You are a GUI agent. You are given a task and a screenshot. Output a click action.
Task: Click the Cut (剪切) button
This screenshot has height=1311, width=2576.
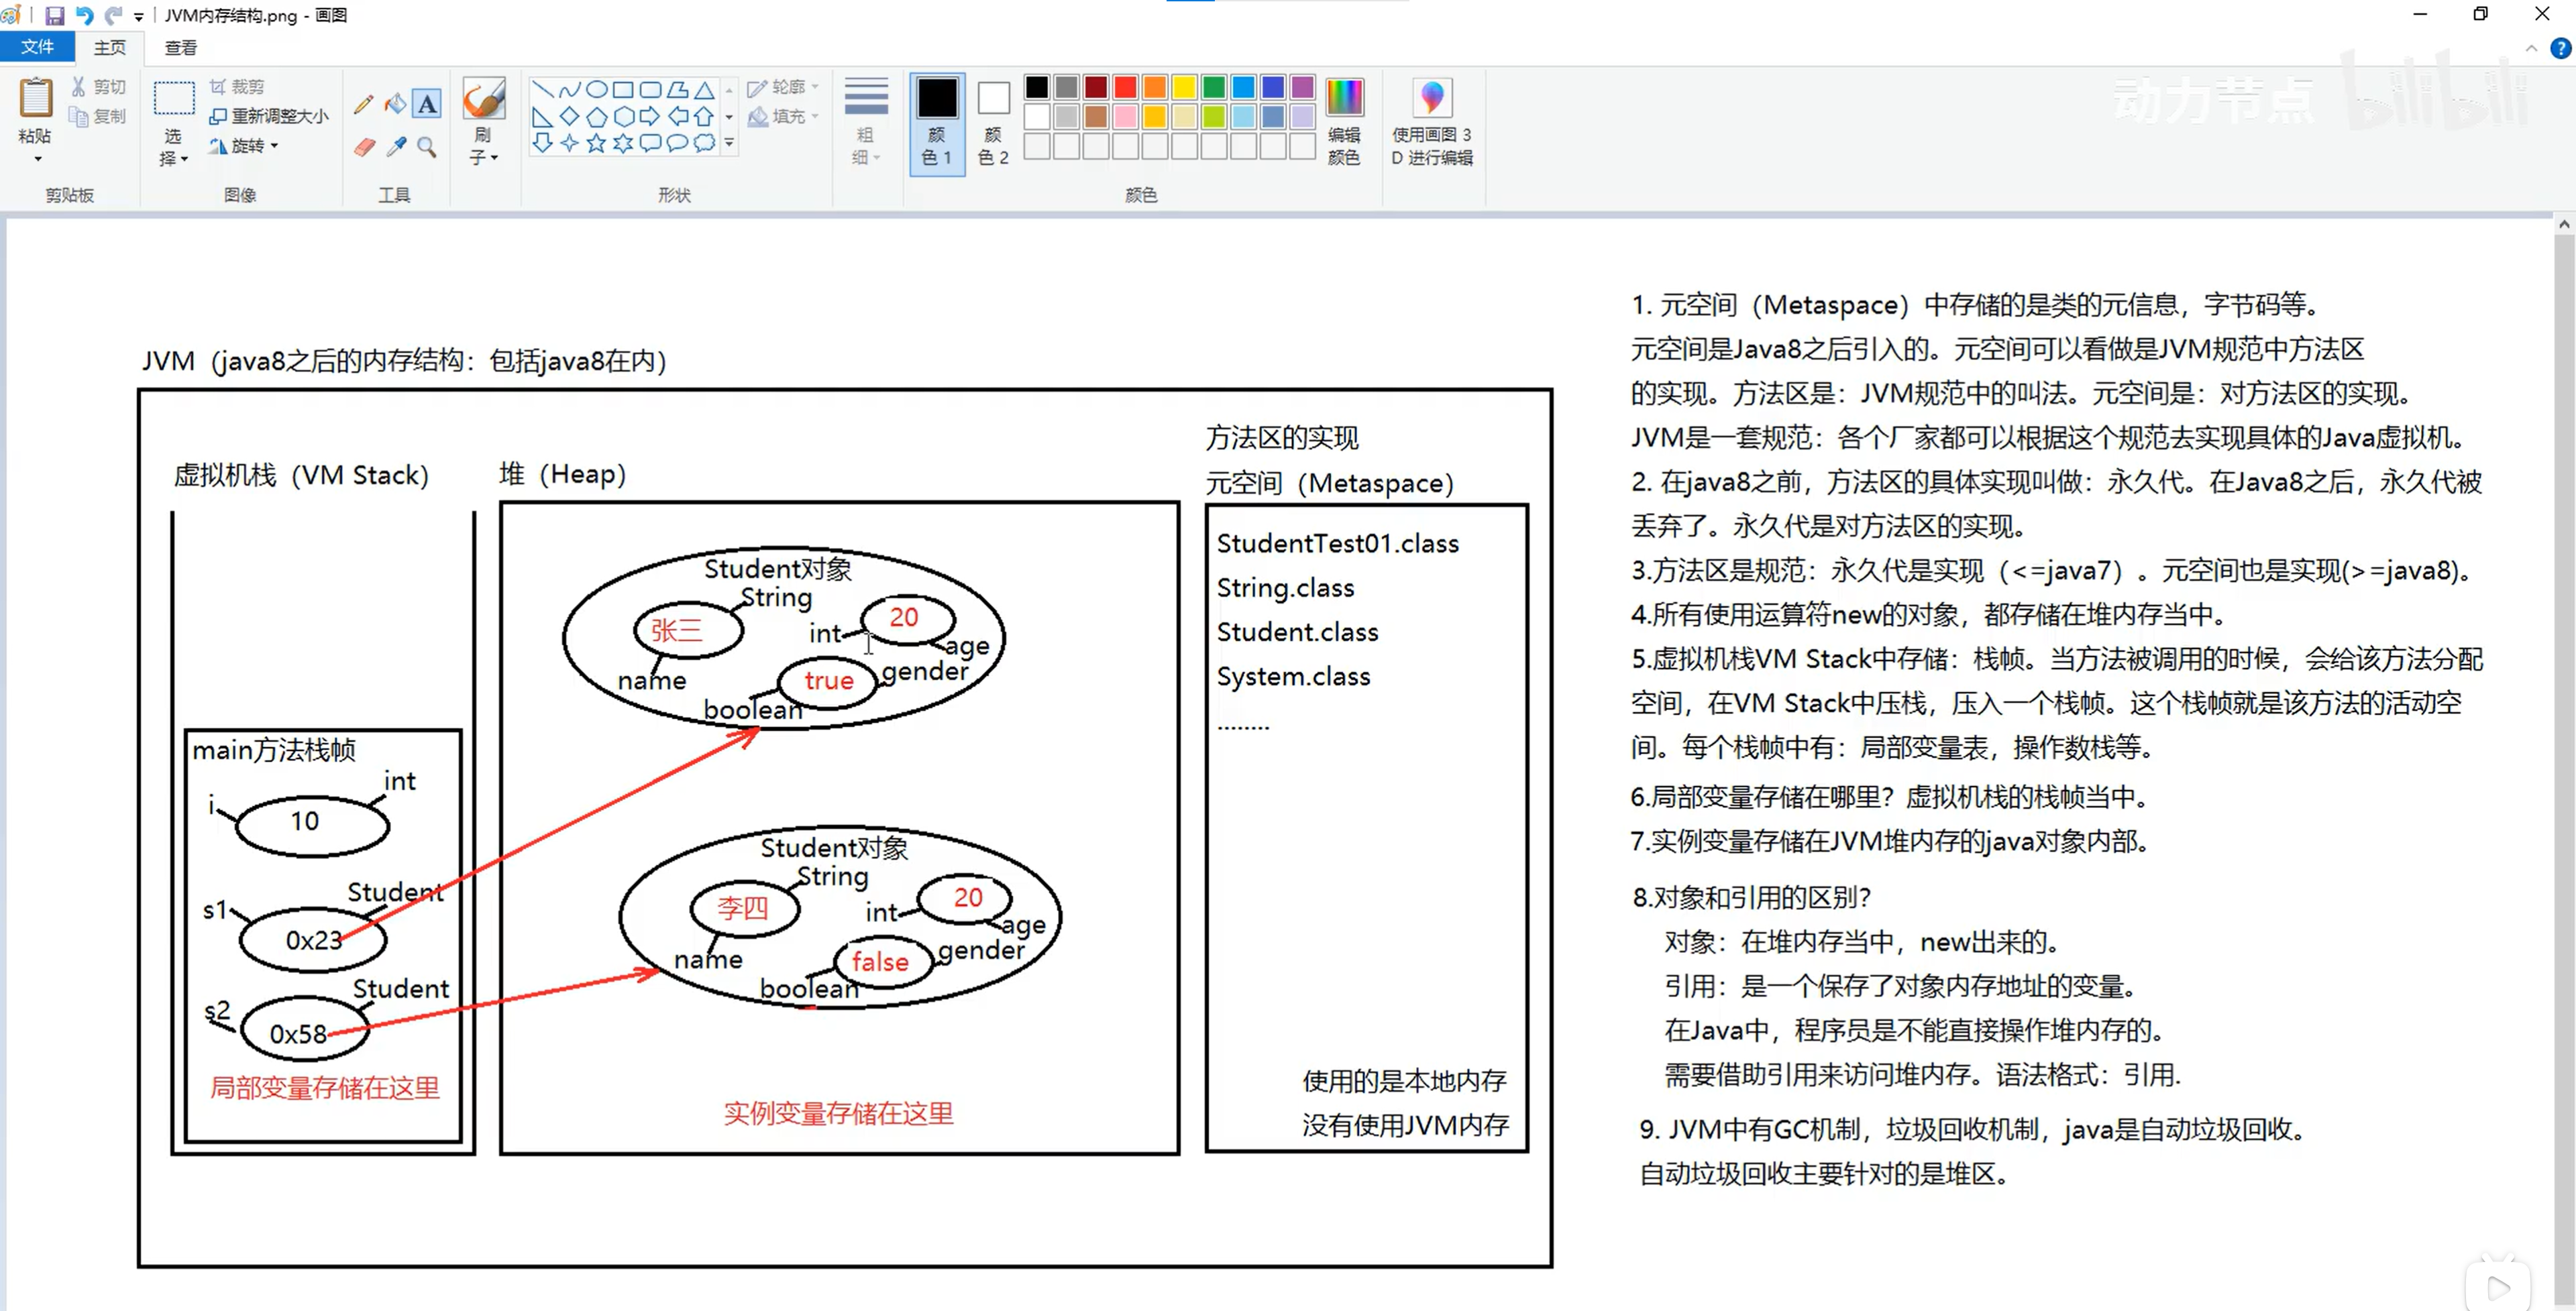98,87
